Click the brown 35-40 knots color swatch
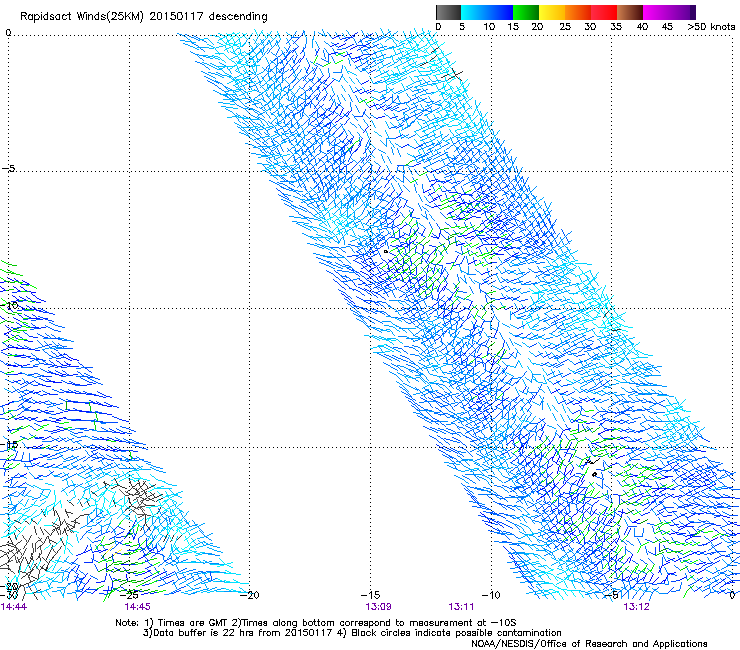Image resolution: width=740 pixels, height=650 pixels. pyautogui.click(x=630, y=12)
